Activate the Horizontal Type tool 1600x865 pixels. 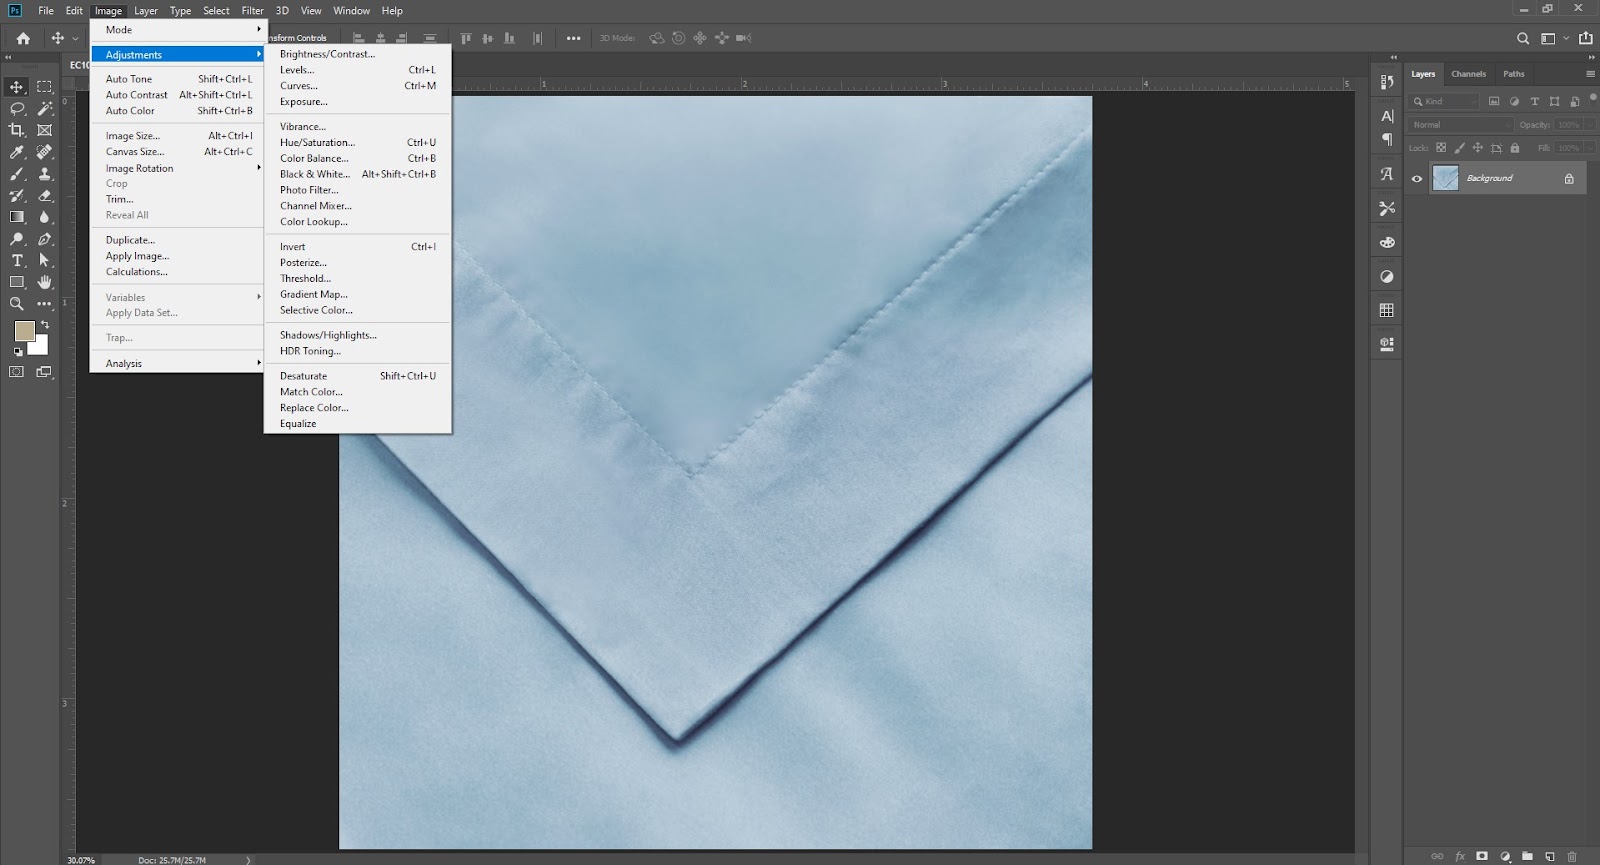pyautogui.click(x=17, y=260)
